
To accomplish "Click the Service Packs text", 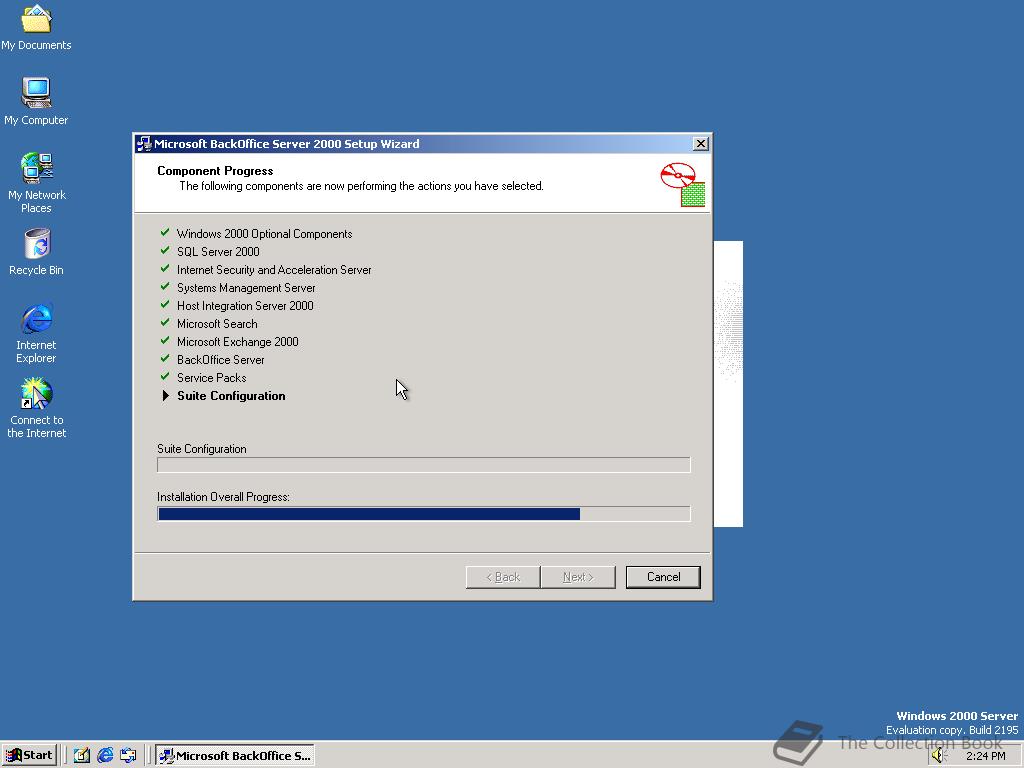I will pos(212,377).
